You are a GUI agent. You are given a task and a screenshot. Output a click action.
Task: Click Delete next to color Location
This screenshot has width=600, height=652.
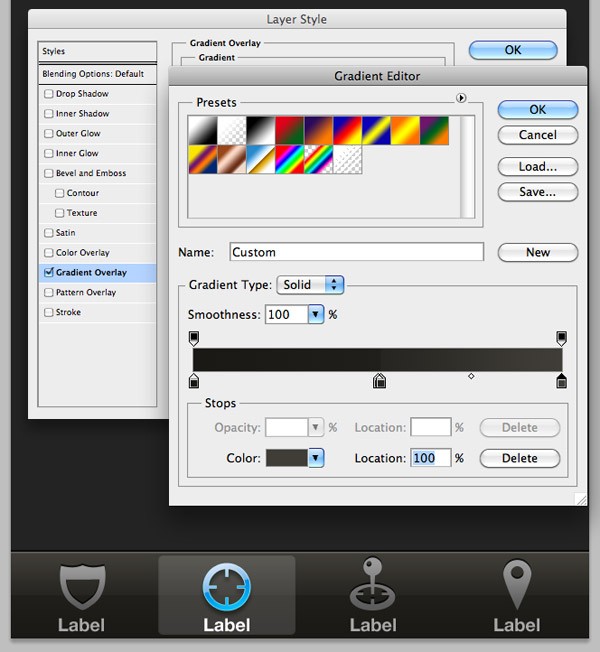coord(520,458)
